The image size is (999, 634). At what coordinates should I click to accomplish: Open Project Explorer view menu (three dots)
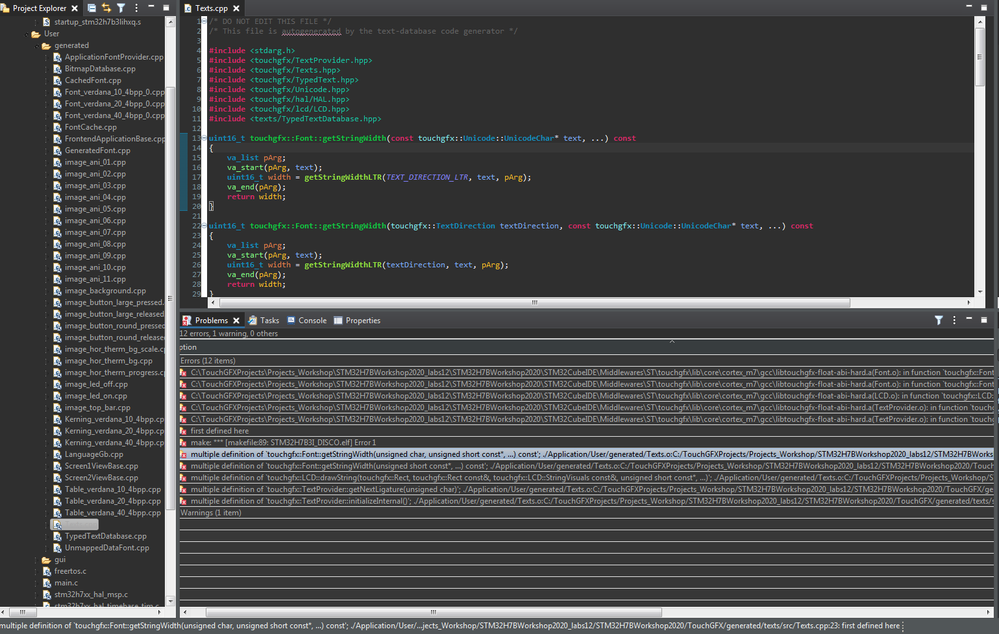(x=136, y=8)
